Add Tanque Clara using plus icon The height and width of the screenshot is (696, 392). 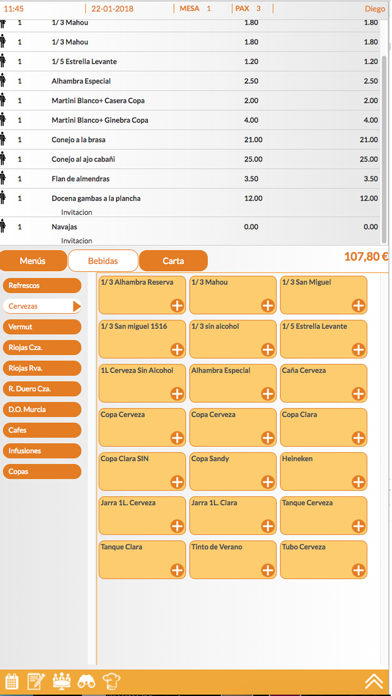177,570
